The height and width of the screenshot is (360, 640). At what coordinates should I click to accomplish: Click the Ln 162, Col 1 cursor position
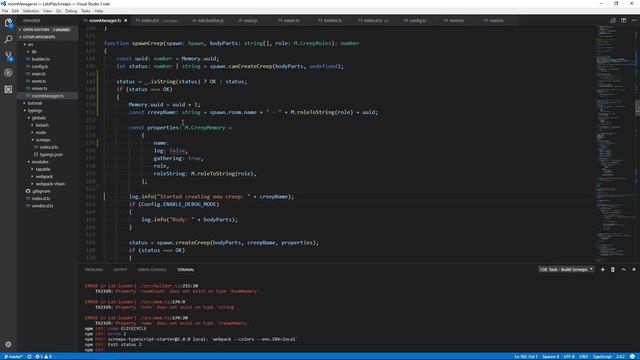(x=526, y=357)
